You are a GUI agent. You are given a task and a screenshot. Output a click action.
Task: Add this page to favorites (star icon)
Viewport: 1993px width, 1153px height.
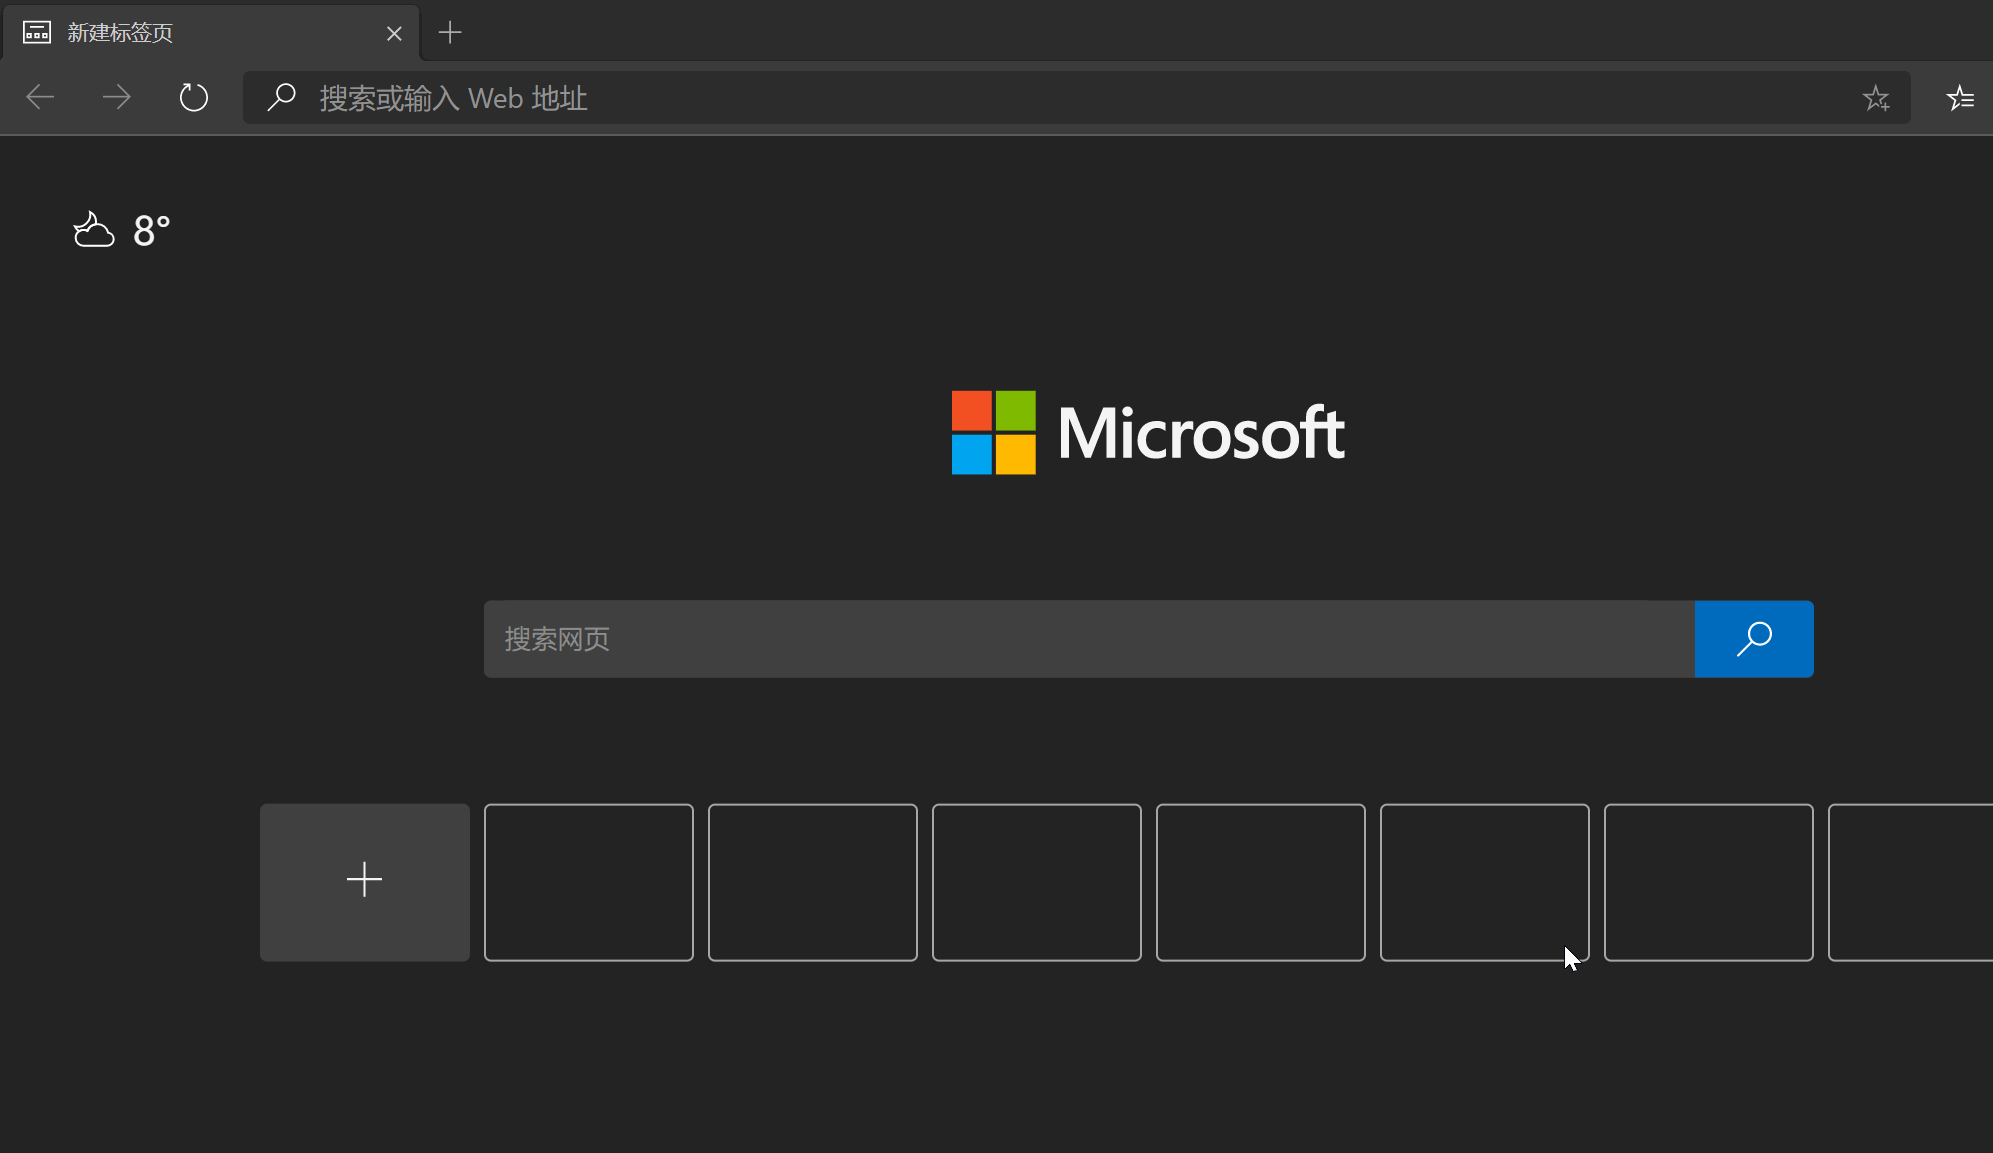click(1875, 98)
